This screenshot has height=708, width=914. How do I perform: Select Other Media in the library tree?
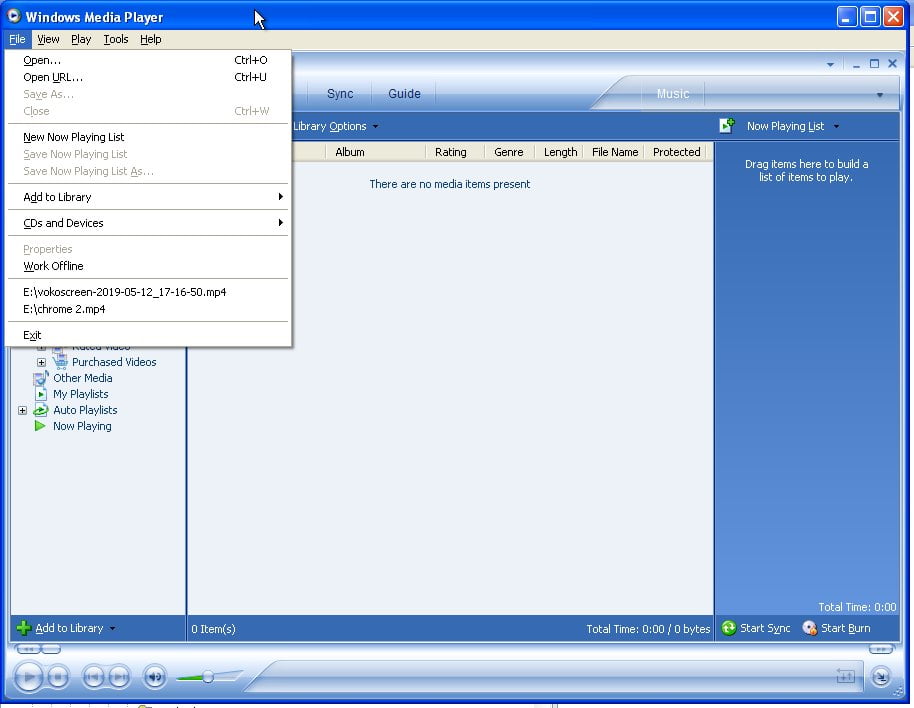pyautogui.click(x=83, y=378)
